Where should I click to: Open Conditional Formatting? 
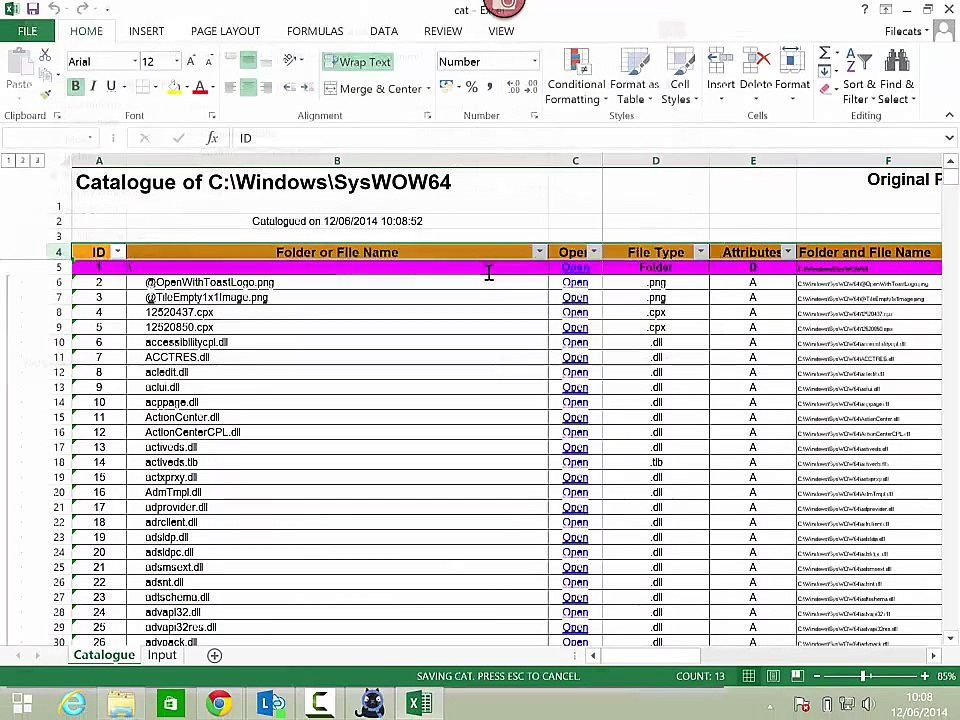(576, 75)
